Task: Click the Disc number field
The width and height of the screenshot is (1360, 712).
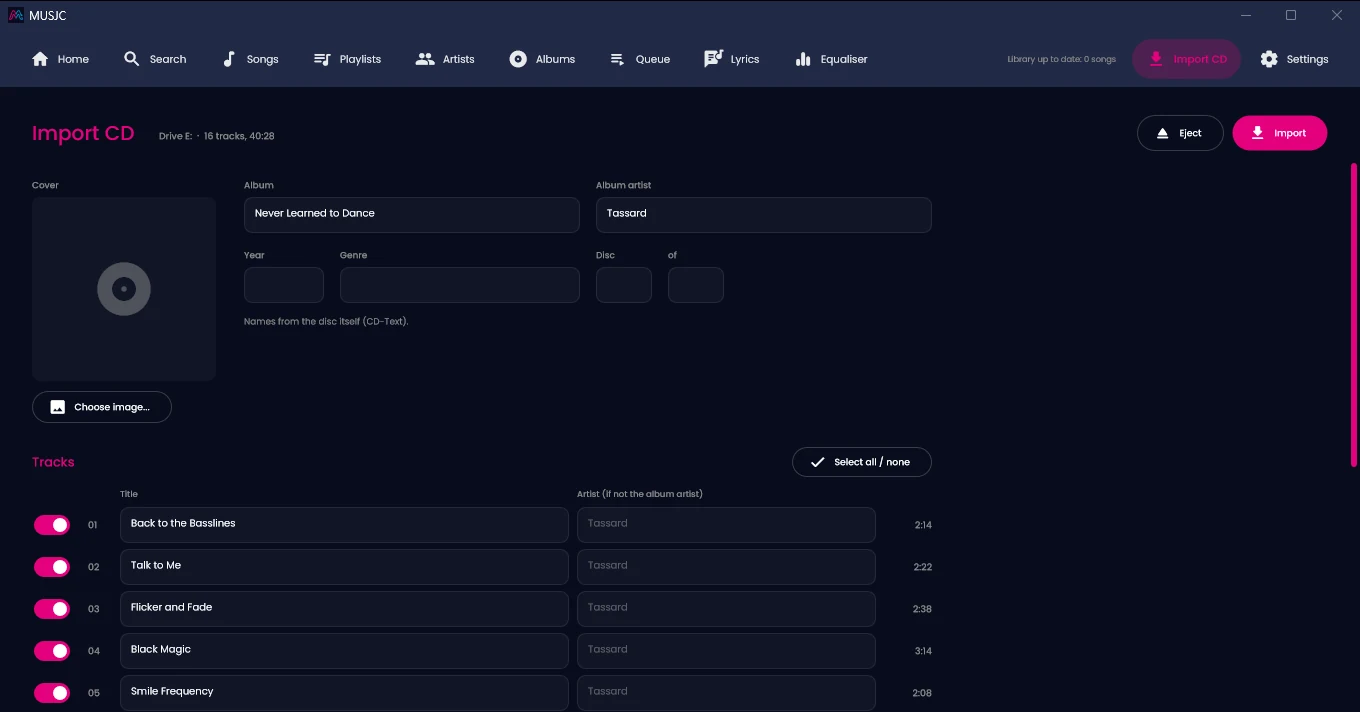Action: click(624, 285)
